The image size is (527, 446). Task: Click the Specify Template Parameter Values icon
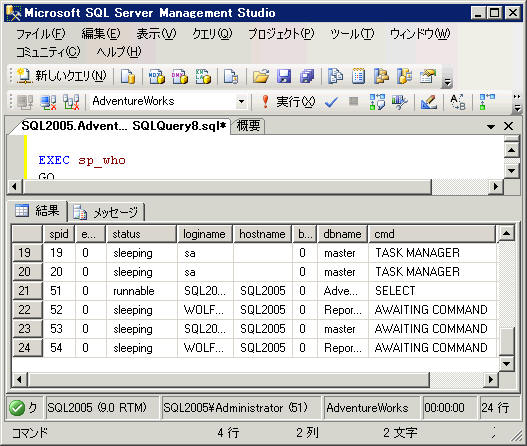[x=458, y=102]
